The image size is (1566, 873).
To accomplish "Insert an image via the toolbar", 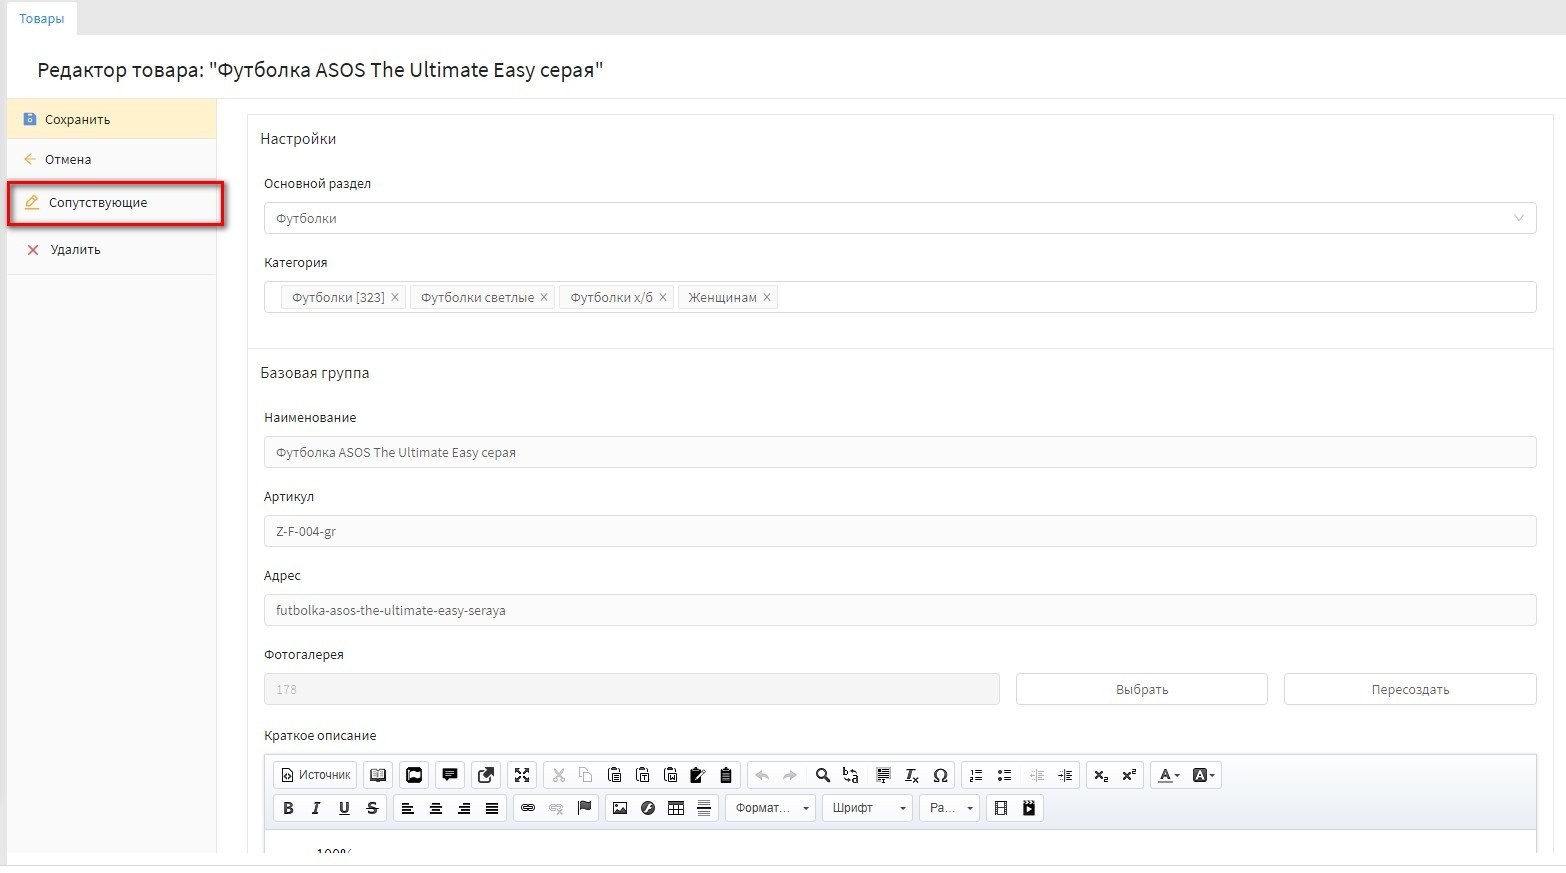I will click(x=620, y=808).
